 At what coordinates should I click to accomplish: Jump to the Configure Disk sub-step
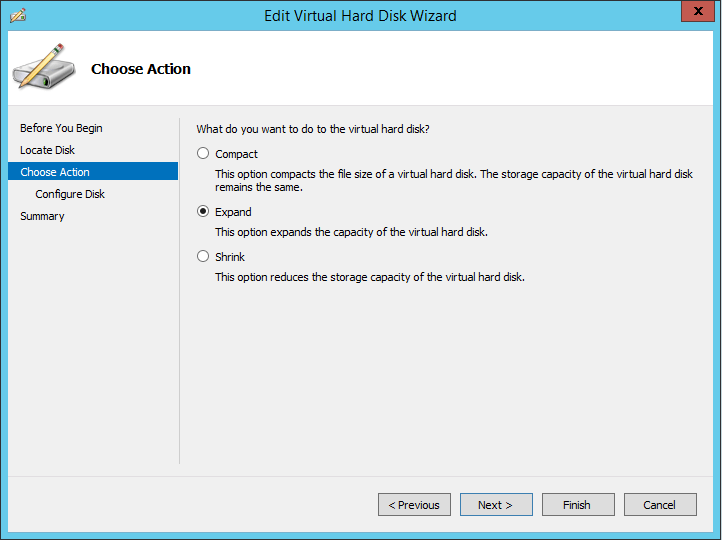[70, 194]
